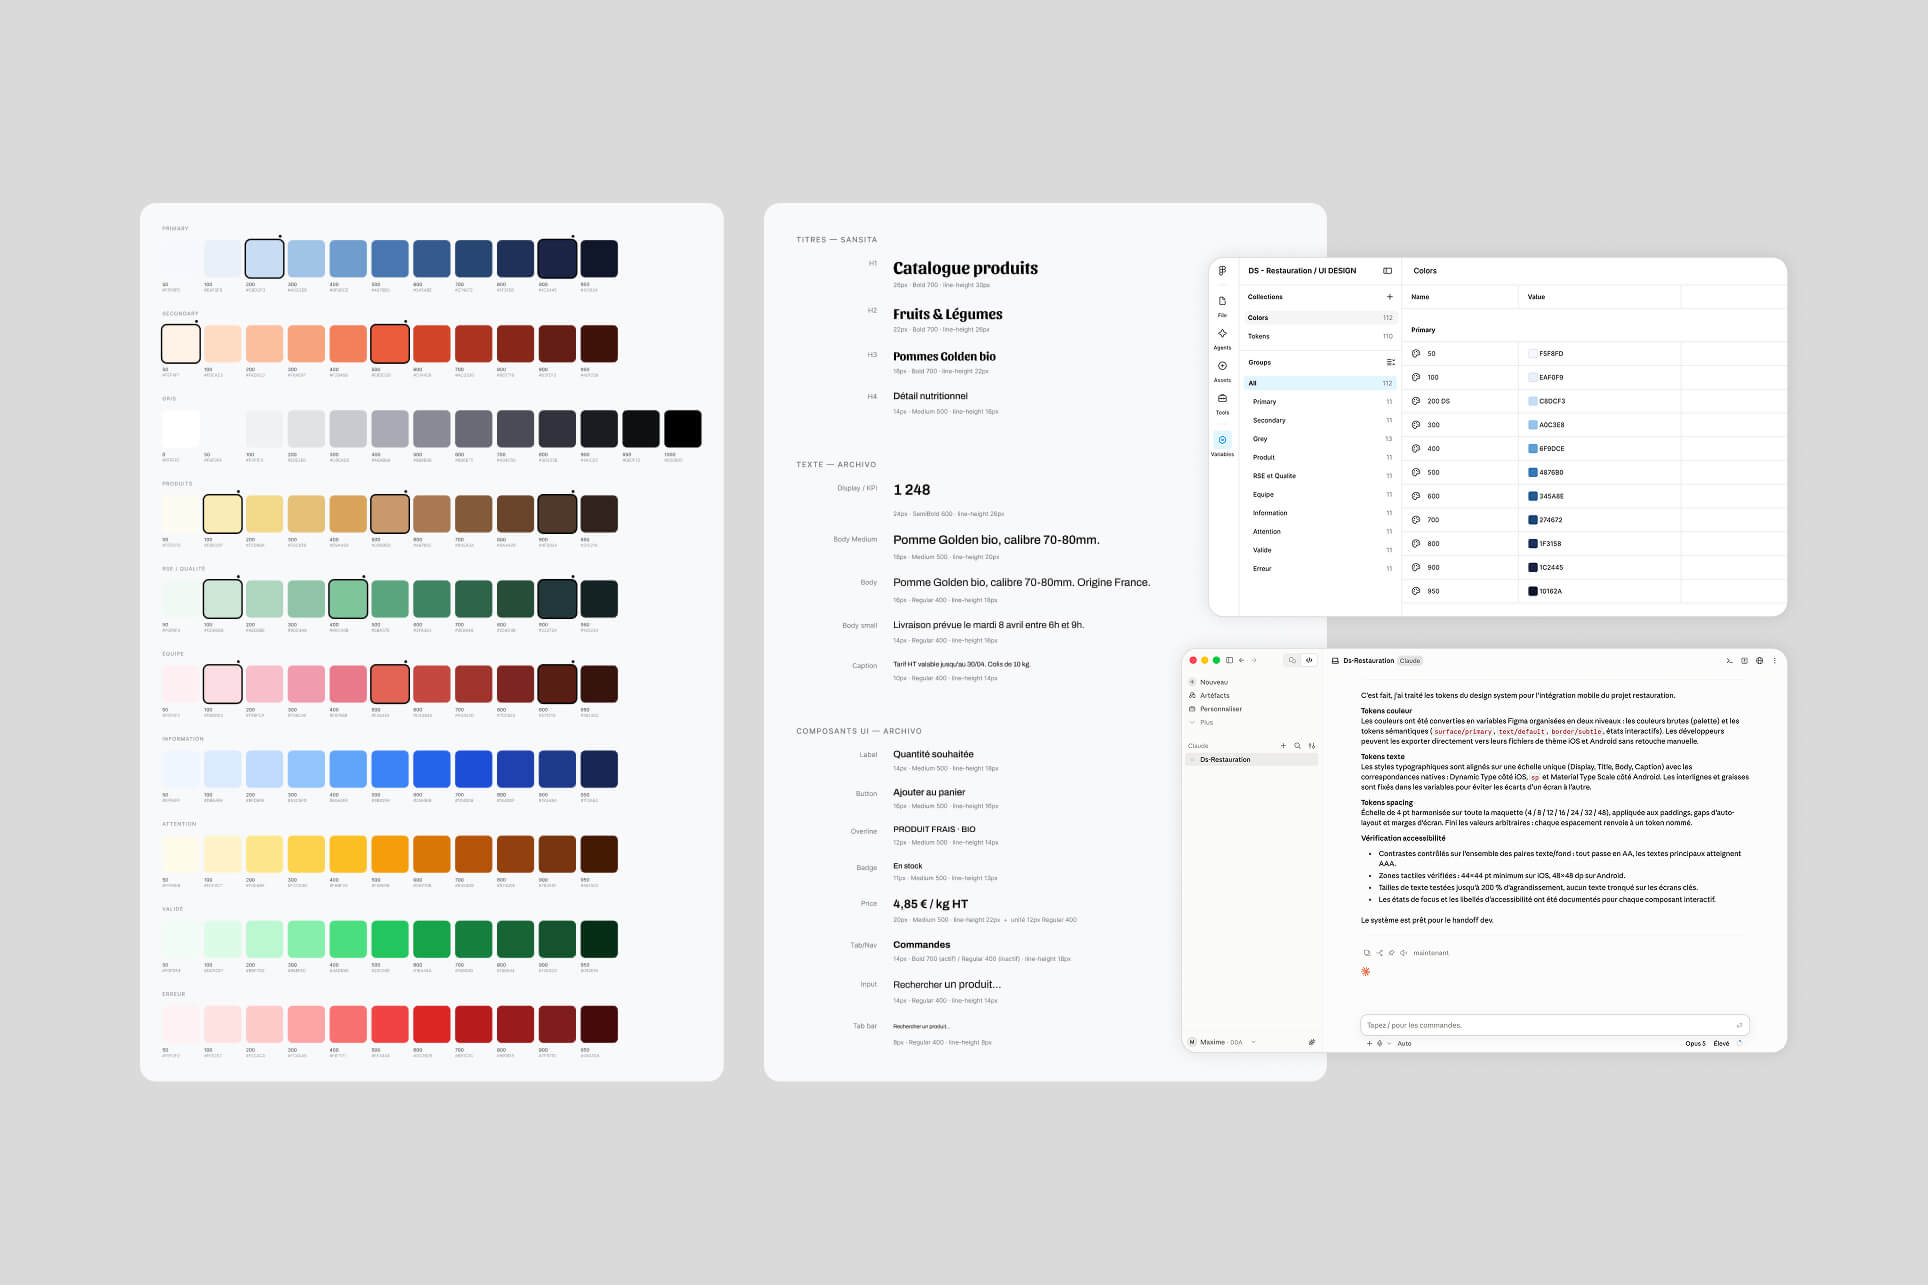
Task: Click value cell 'C8DCF3'
Action: pos(1552,401)
